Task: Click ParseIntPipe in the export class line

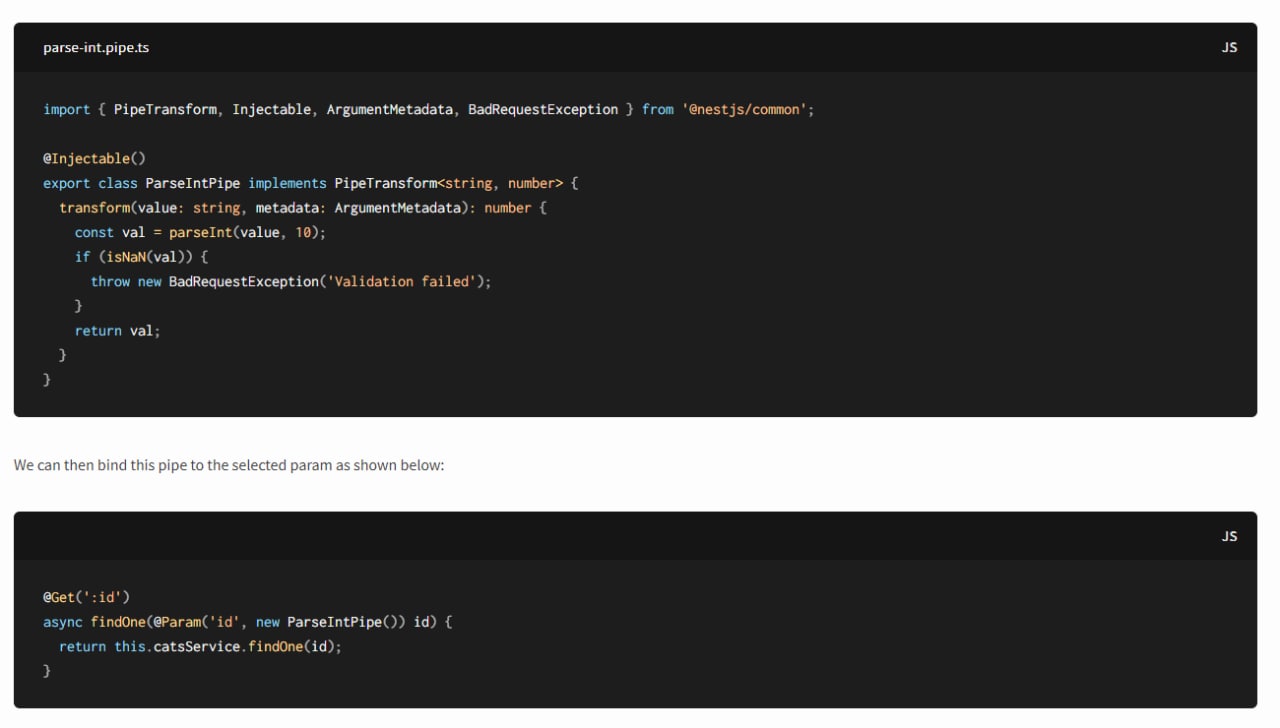Action: (x=192, y=183)
